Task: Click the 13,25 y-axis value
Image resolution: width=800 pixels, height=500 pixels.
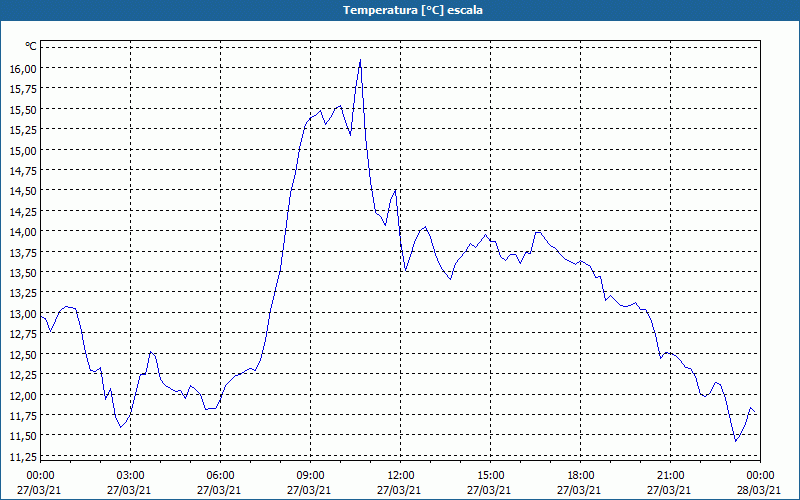Action: (x=23, y=293)
